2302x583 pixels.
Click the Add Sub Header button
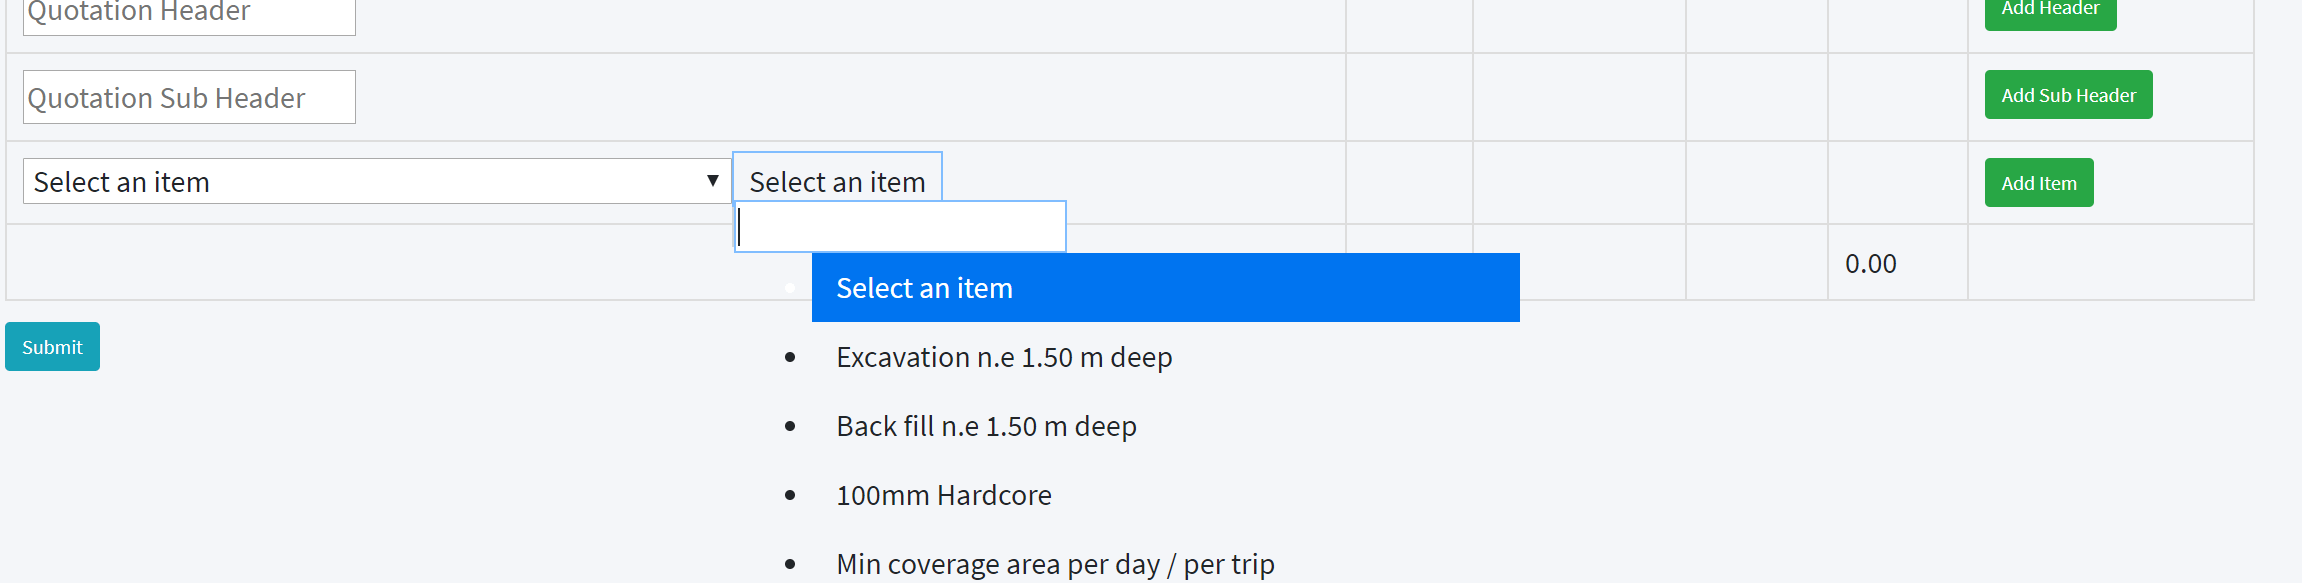tap(2068, 95)
